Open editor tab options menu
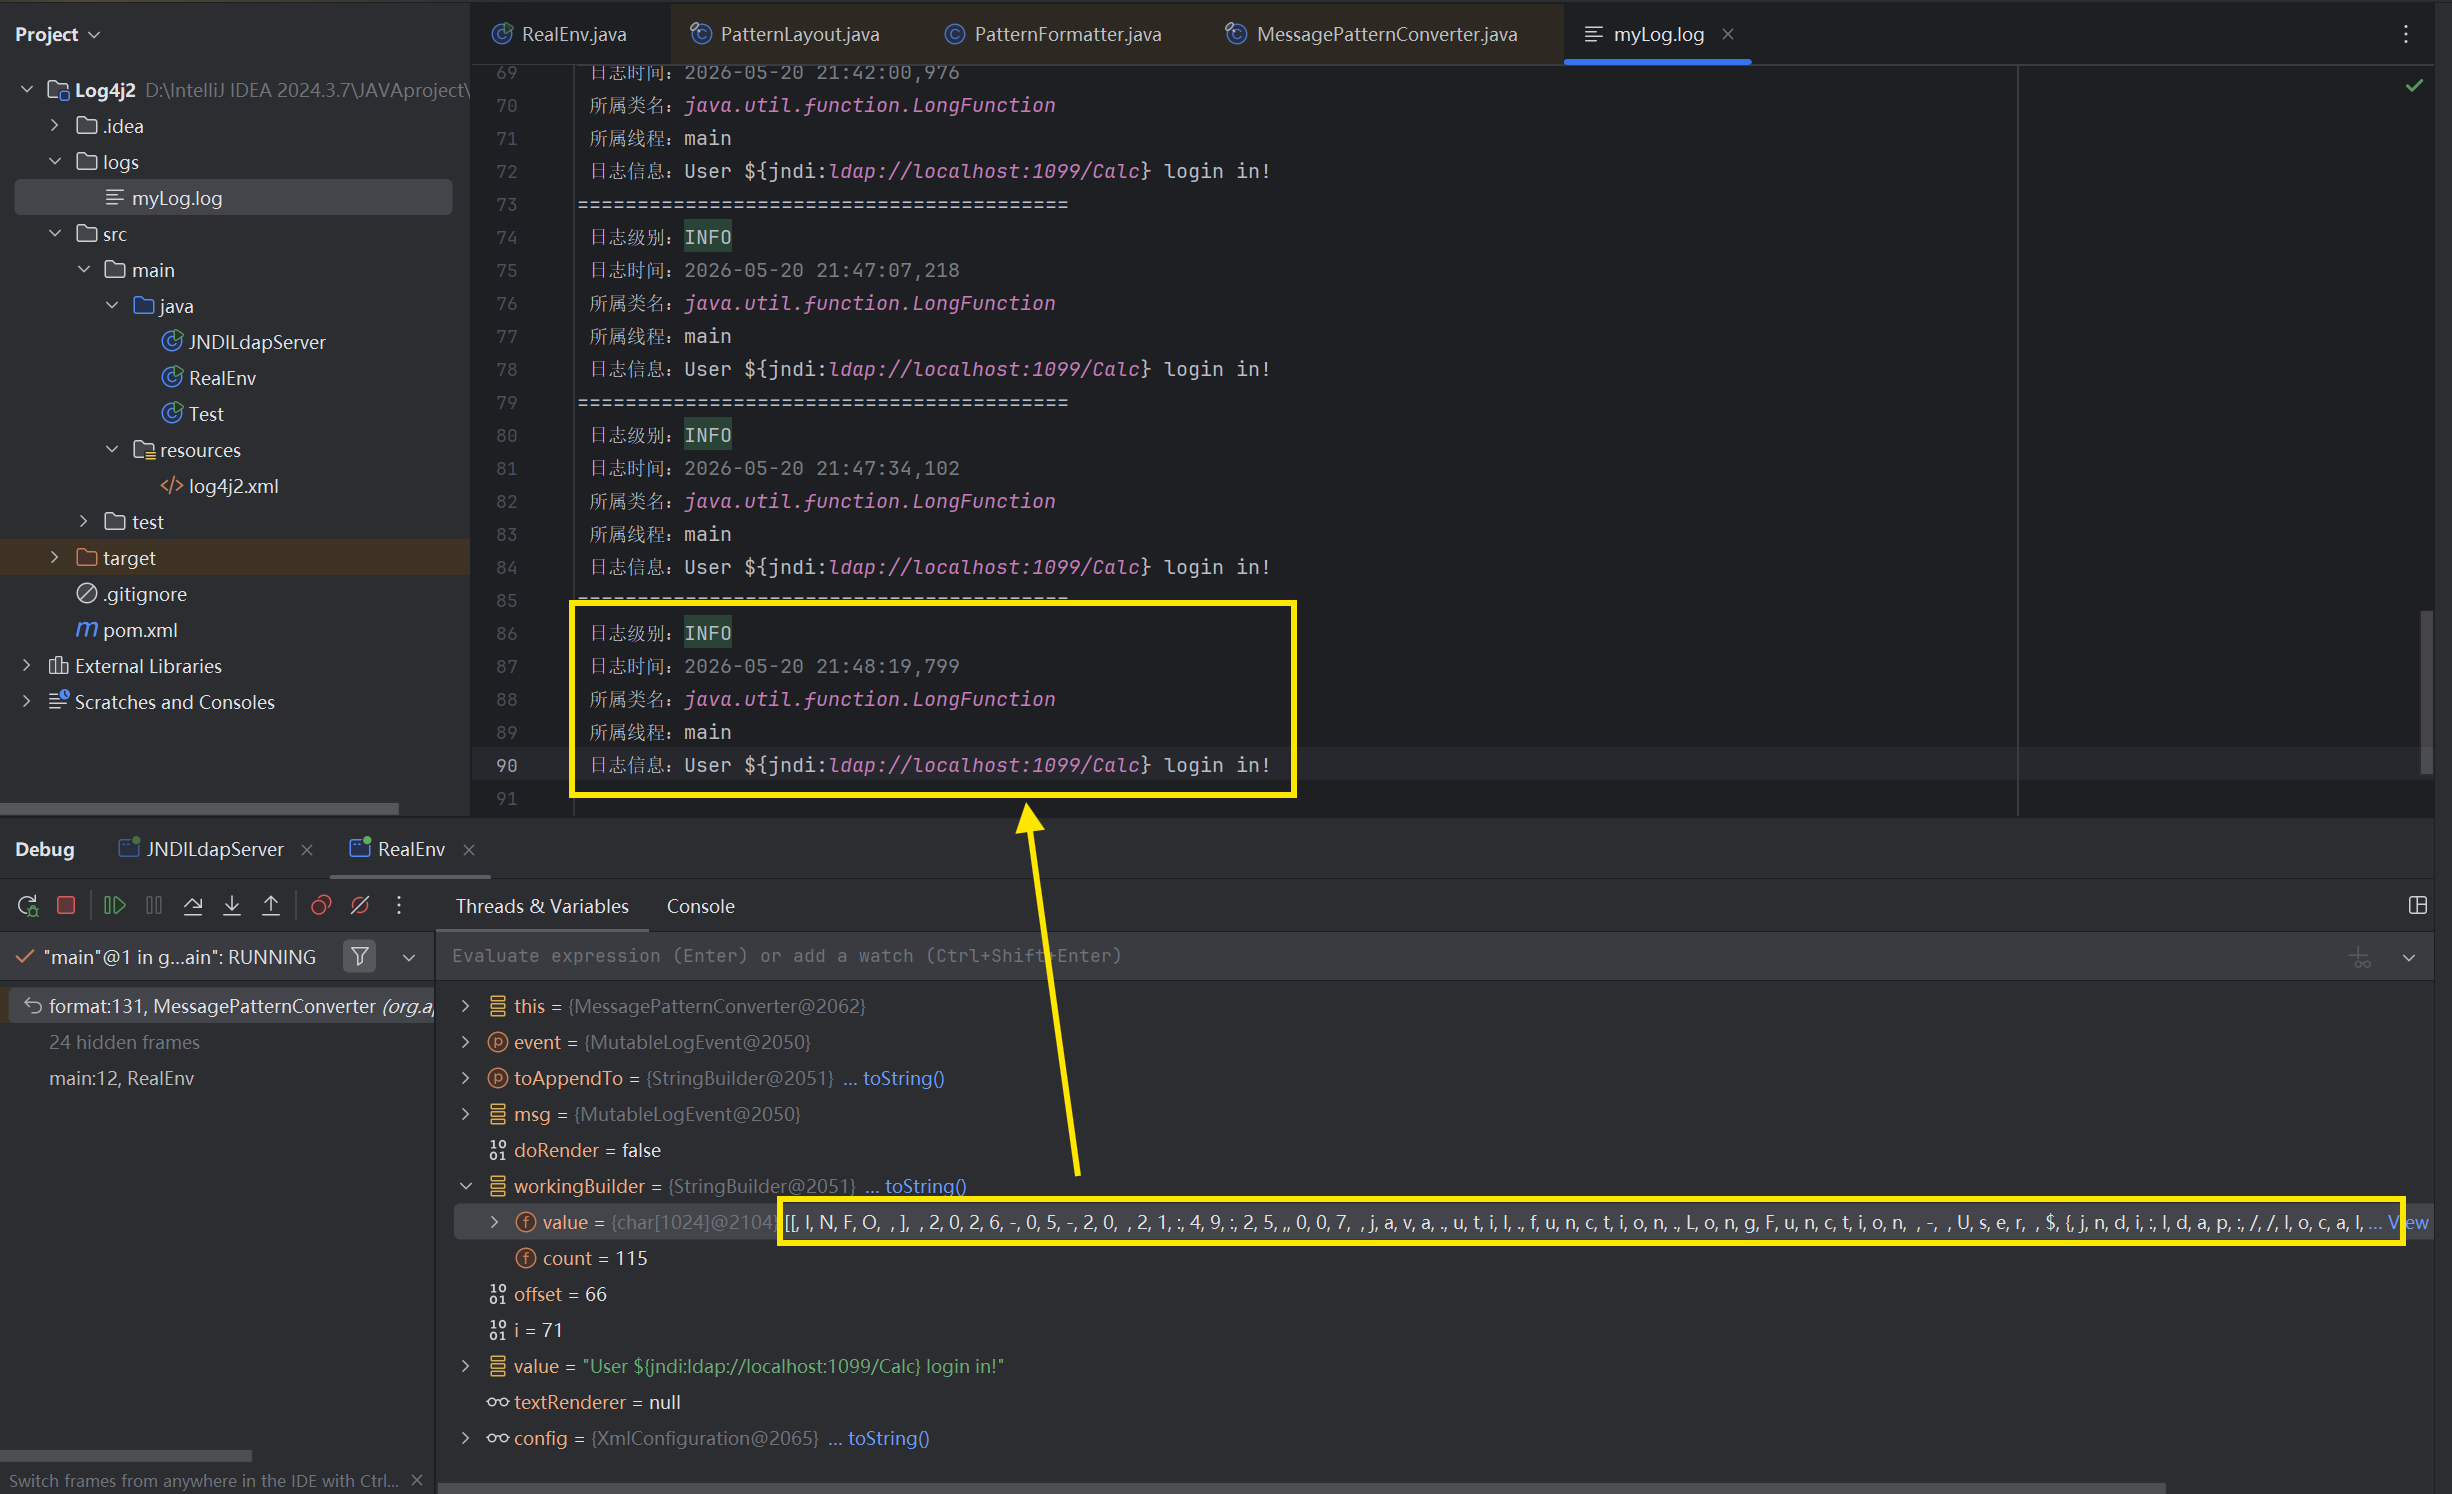 click(x=2406, y=34)
